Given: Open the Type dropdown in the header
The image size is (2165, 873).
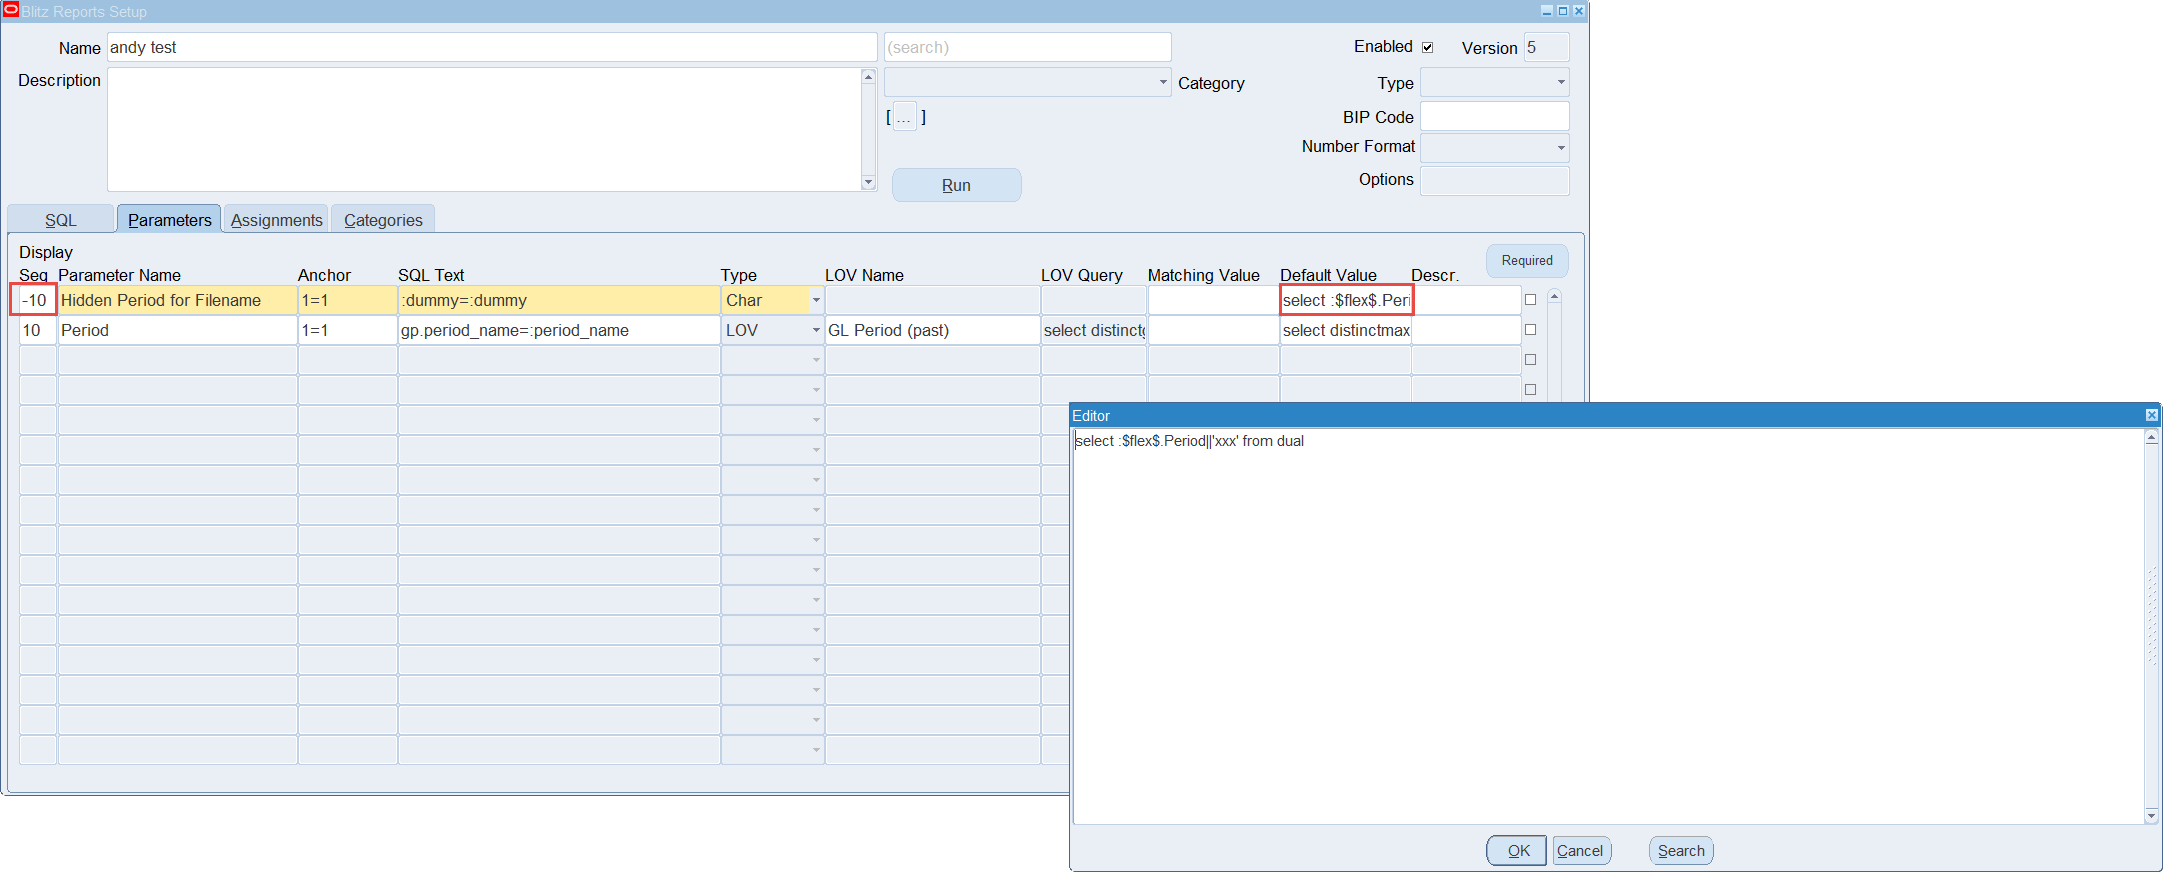Looking at the screenshot, I should tap(1561, 82).
